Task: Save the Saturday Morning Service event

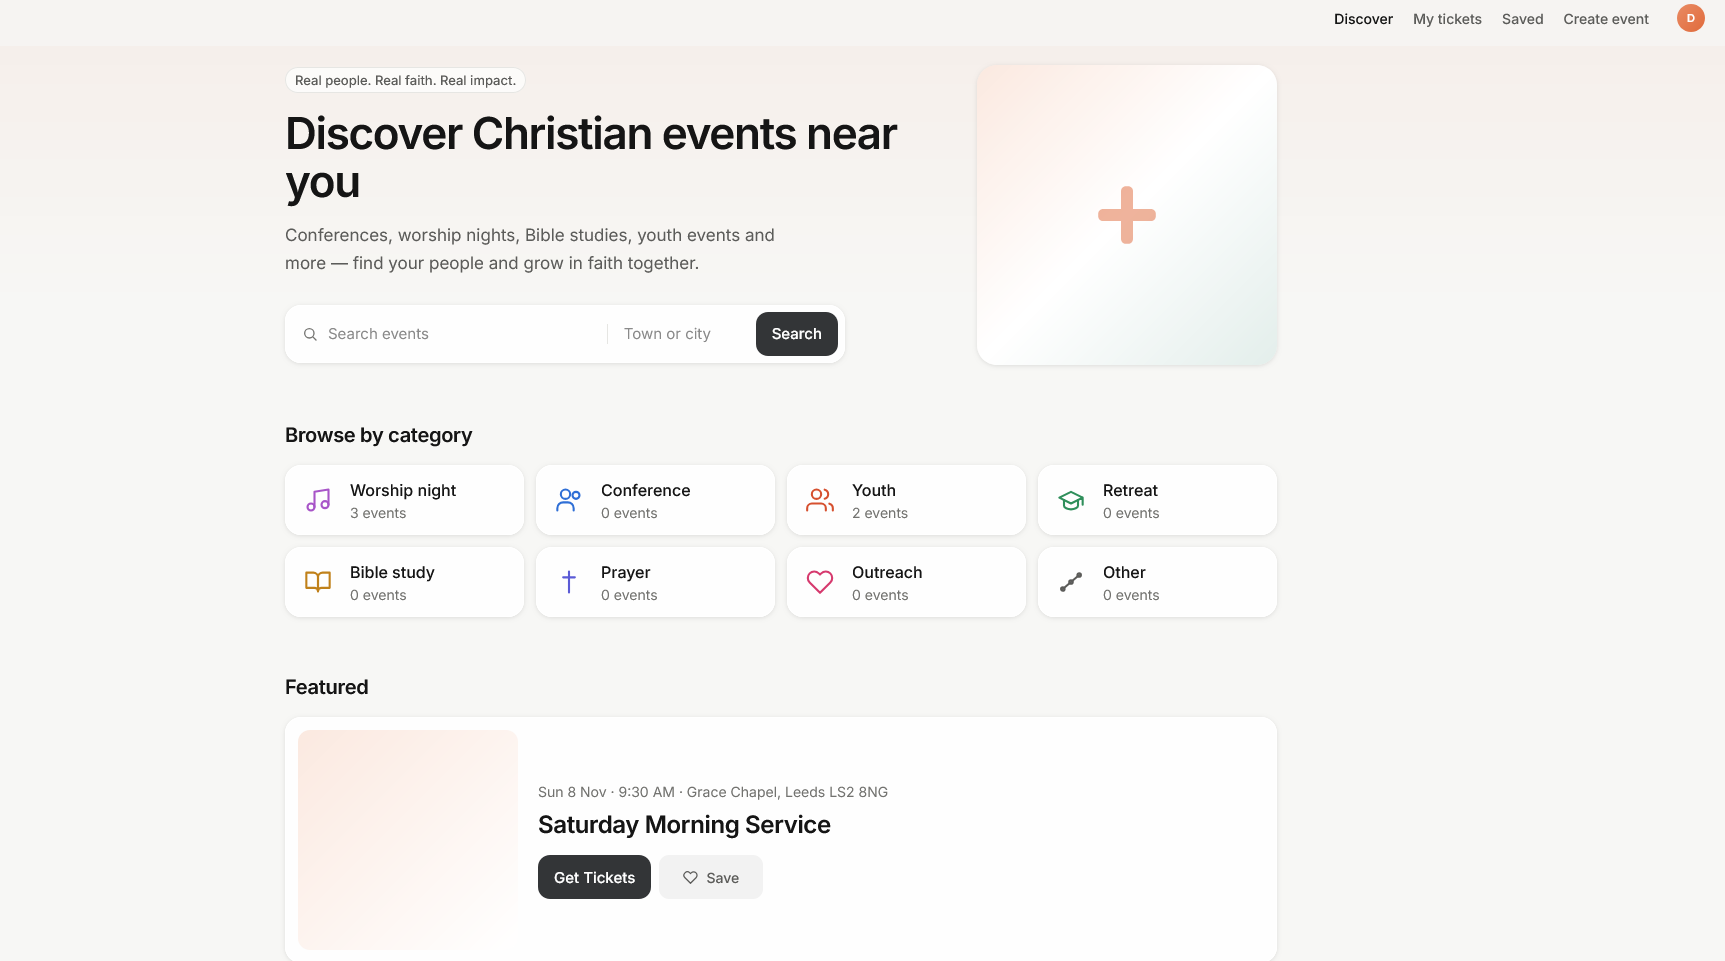Action: point(711,877)
